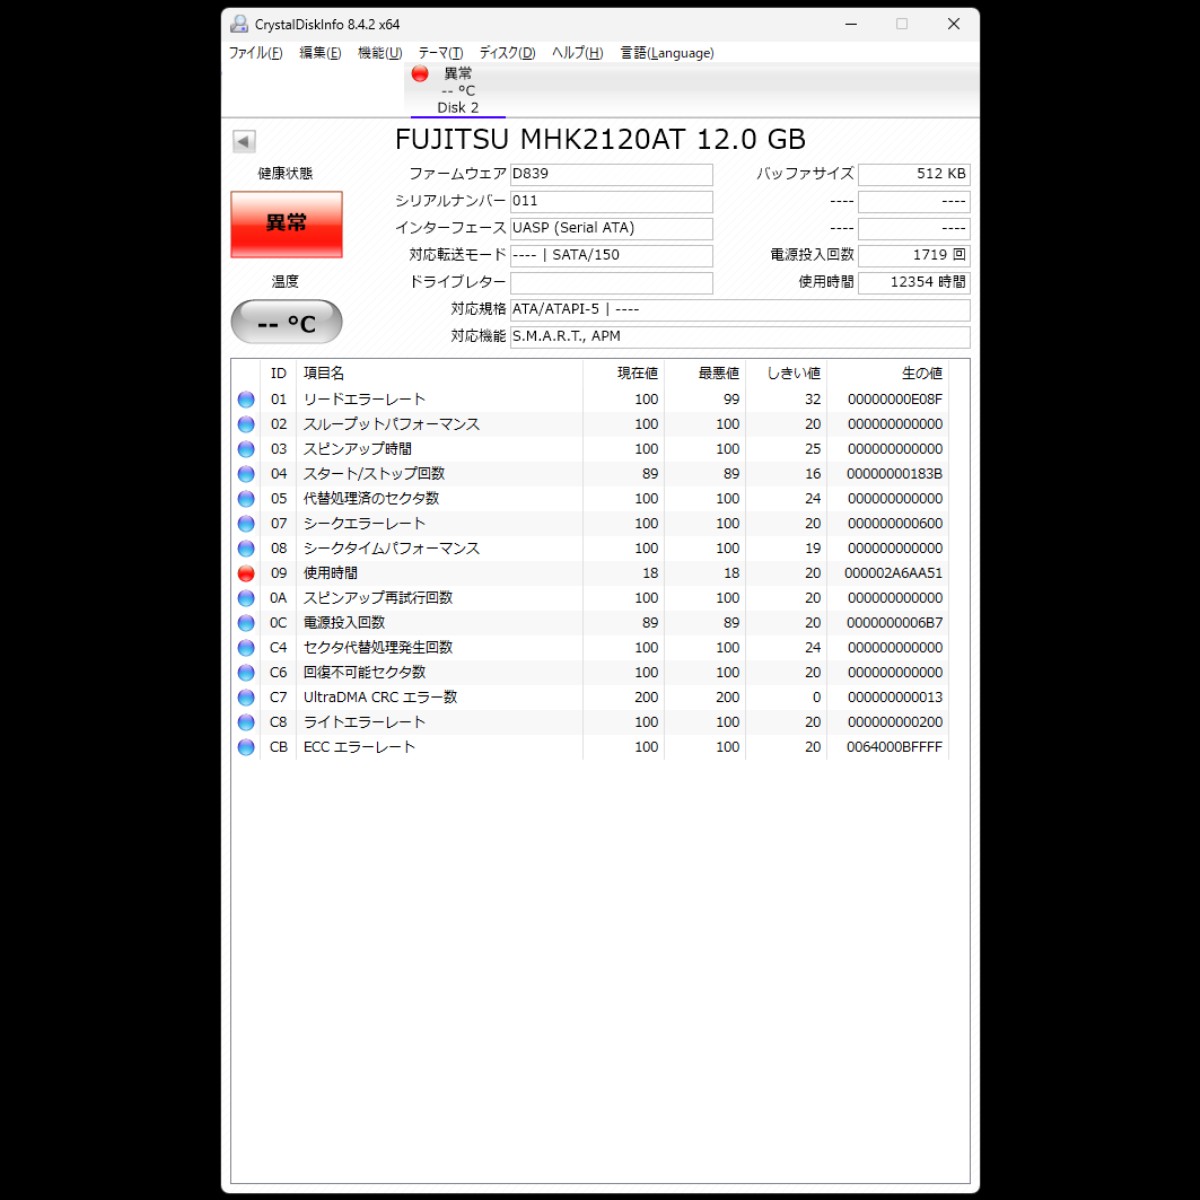Image resolution: width=1200 pixels, height=1200 pixels.
Task: Click the empty ドライブレター field
Action: point(611,282)
